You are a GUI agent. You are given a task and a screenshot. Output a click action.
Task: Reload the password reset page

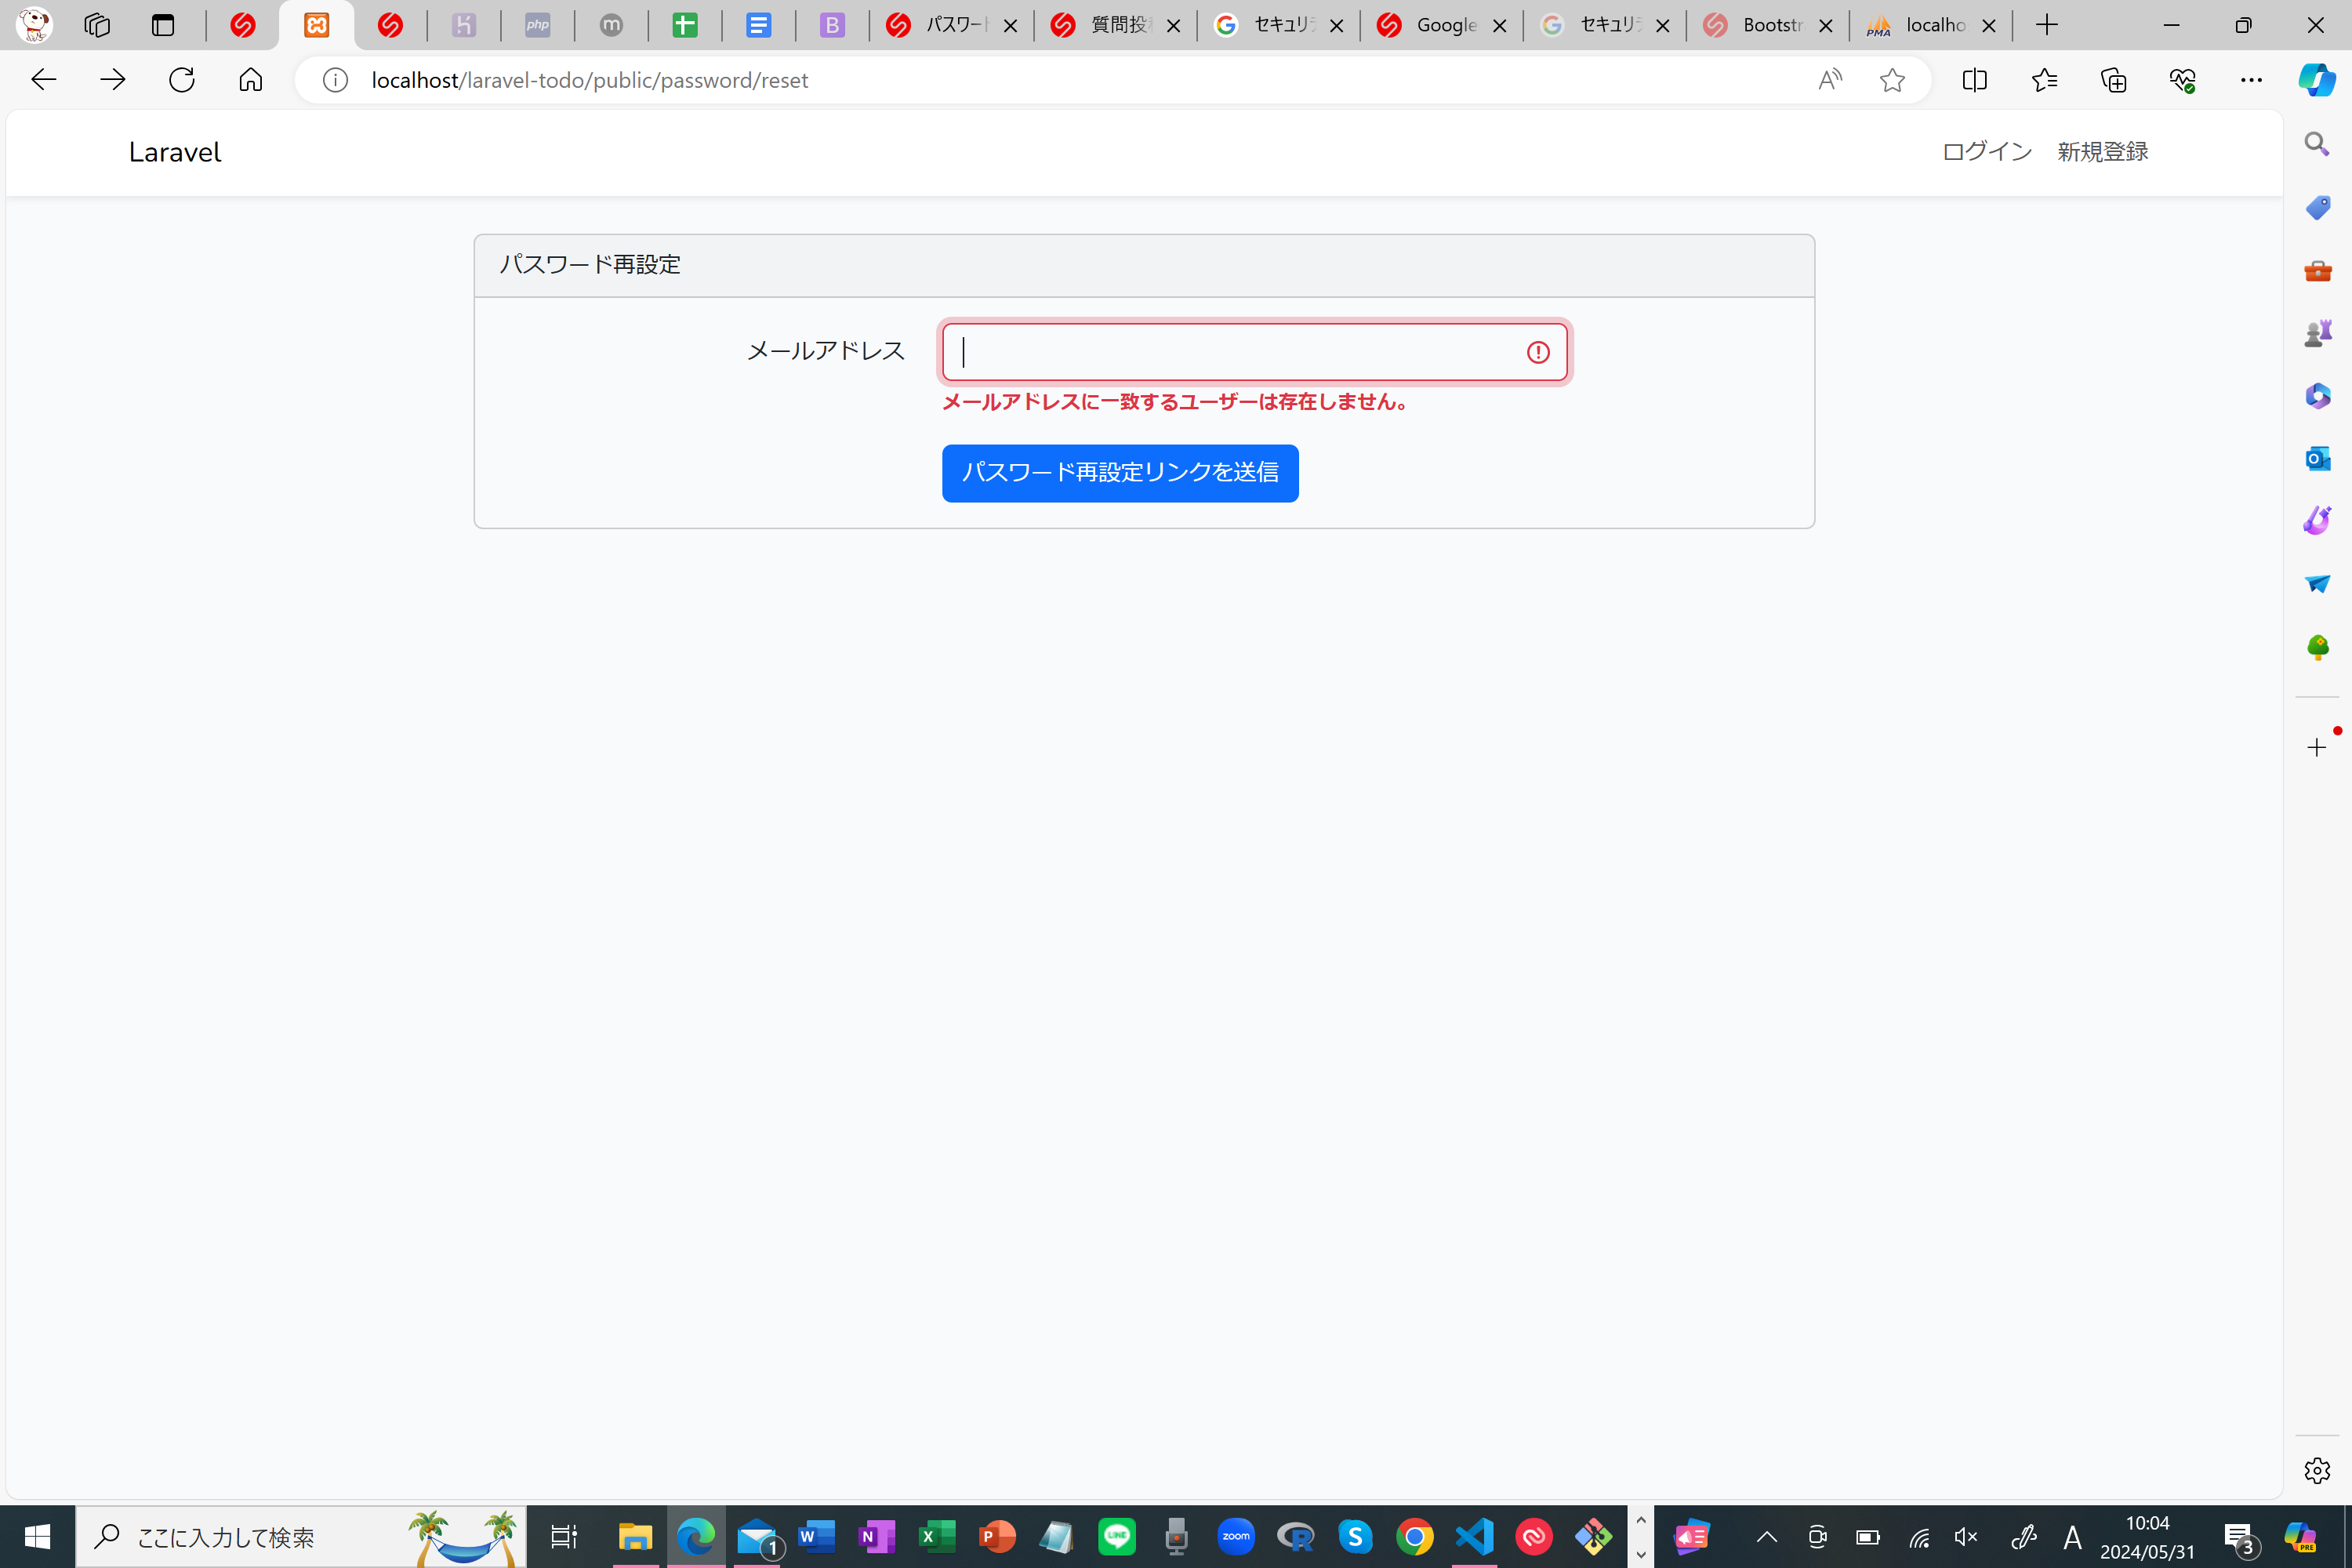point(182,79)
